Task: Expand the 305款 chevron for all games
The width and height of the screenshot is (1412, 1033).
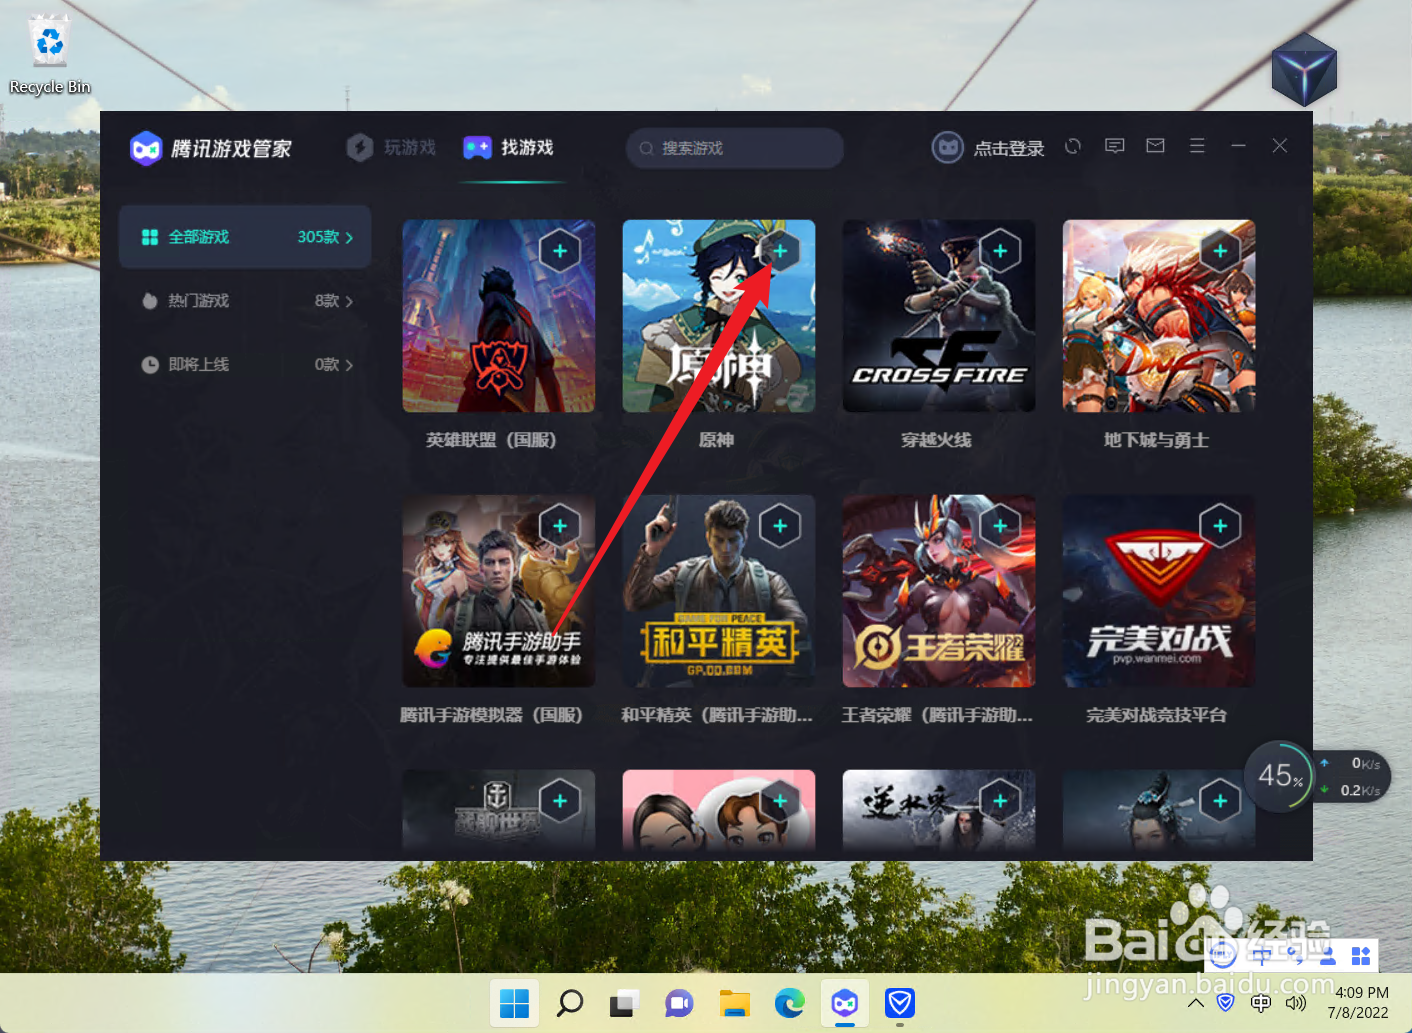Action: pos(349,238)
